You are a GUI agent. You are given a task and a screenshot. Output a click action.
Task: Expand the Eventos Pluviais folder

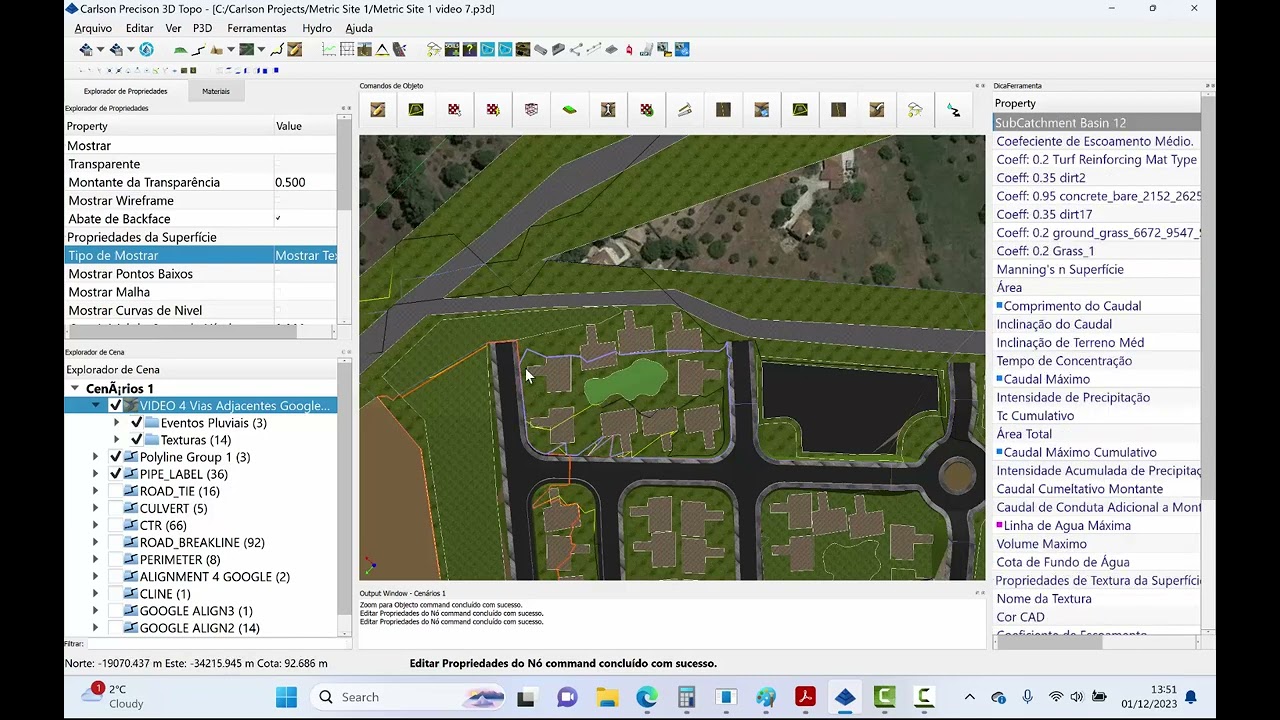(117, 423)
